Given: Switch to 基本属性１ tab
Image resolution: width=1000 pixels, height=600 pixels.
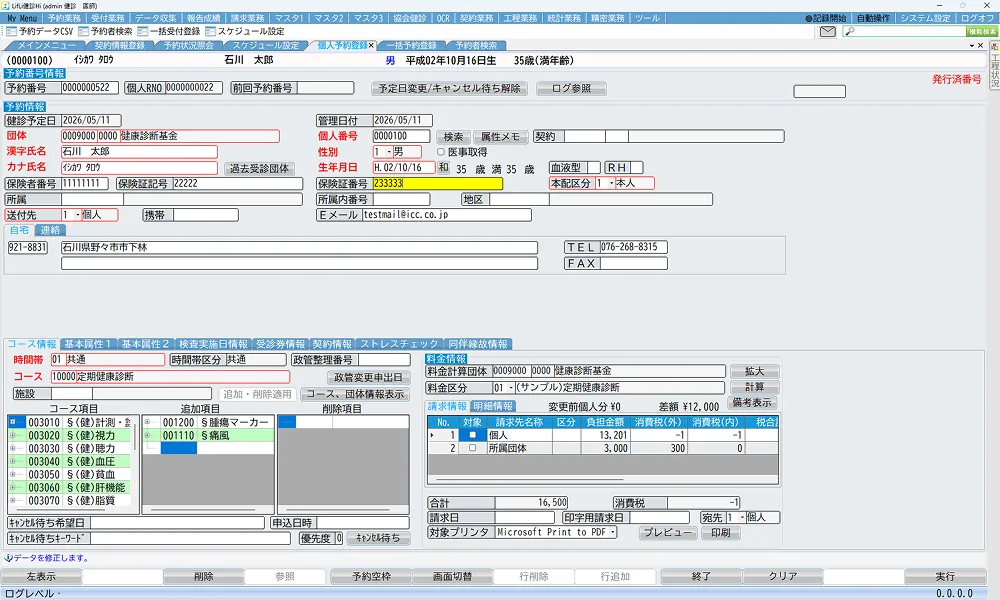Looking at the screenshot, I should pos(88,344).
